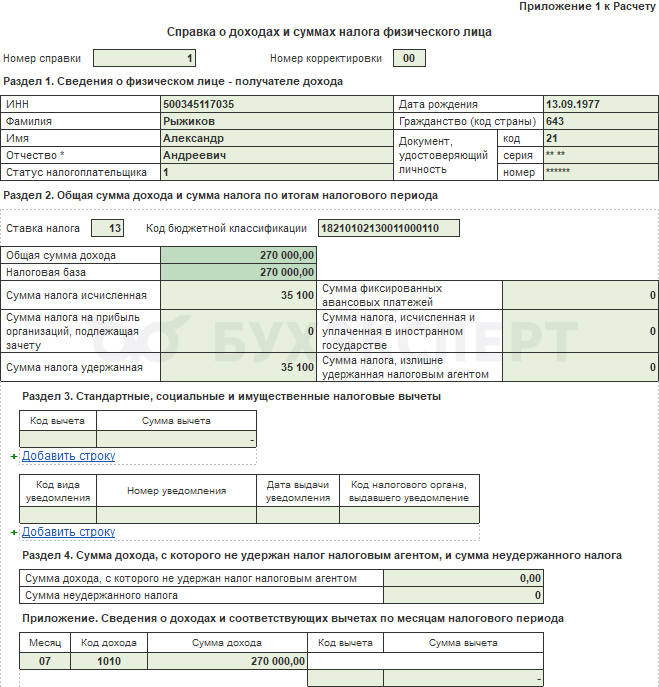
Task: Click monthly Сумма дохода cell 270 000,00
Action: pyautogui.click(x=227, y=661)
